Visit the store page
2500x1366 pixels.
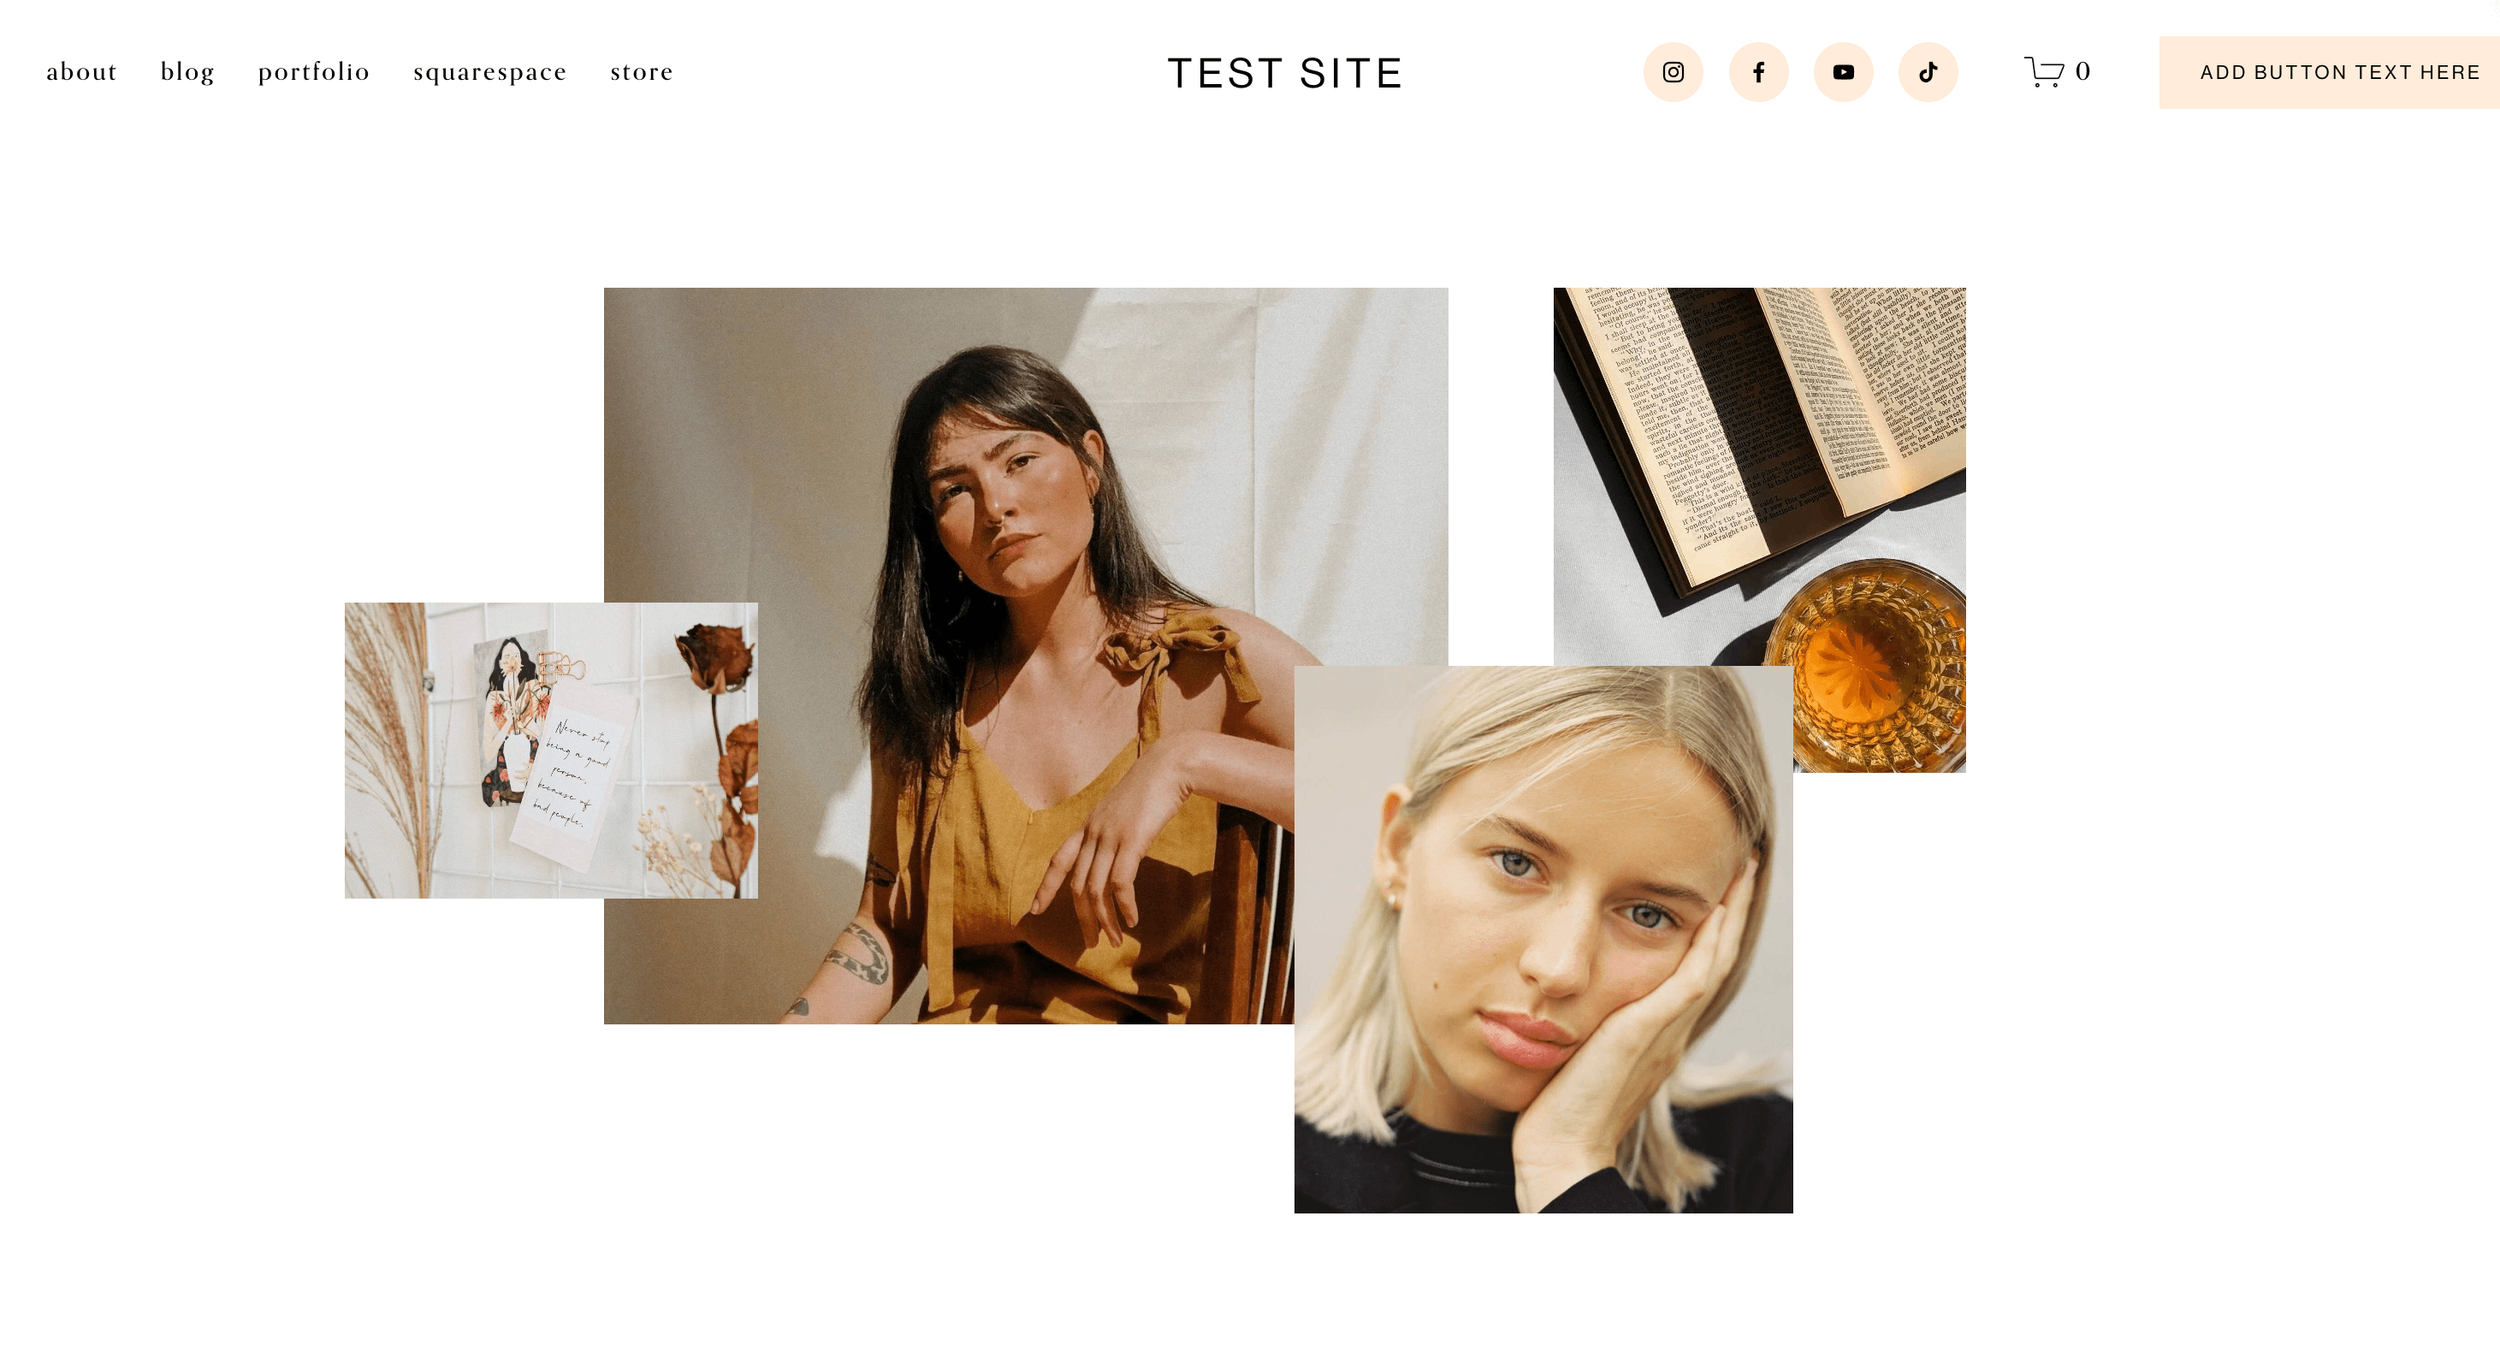(x=642, y=72)
